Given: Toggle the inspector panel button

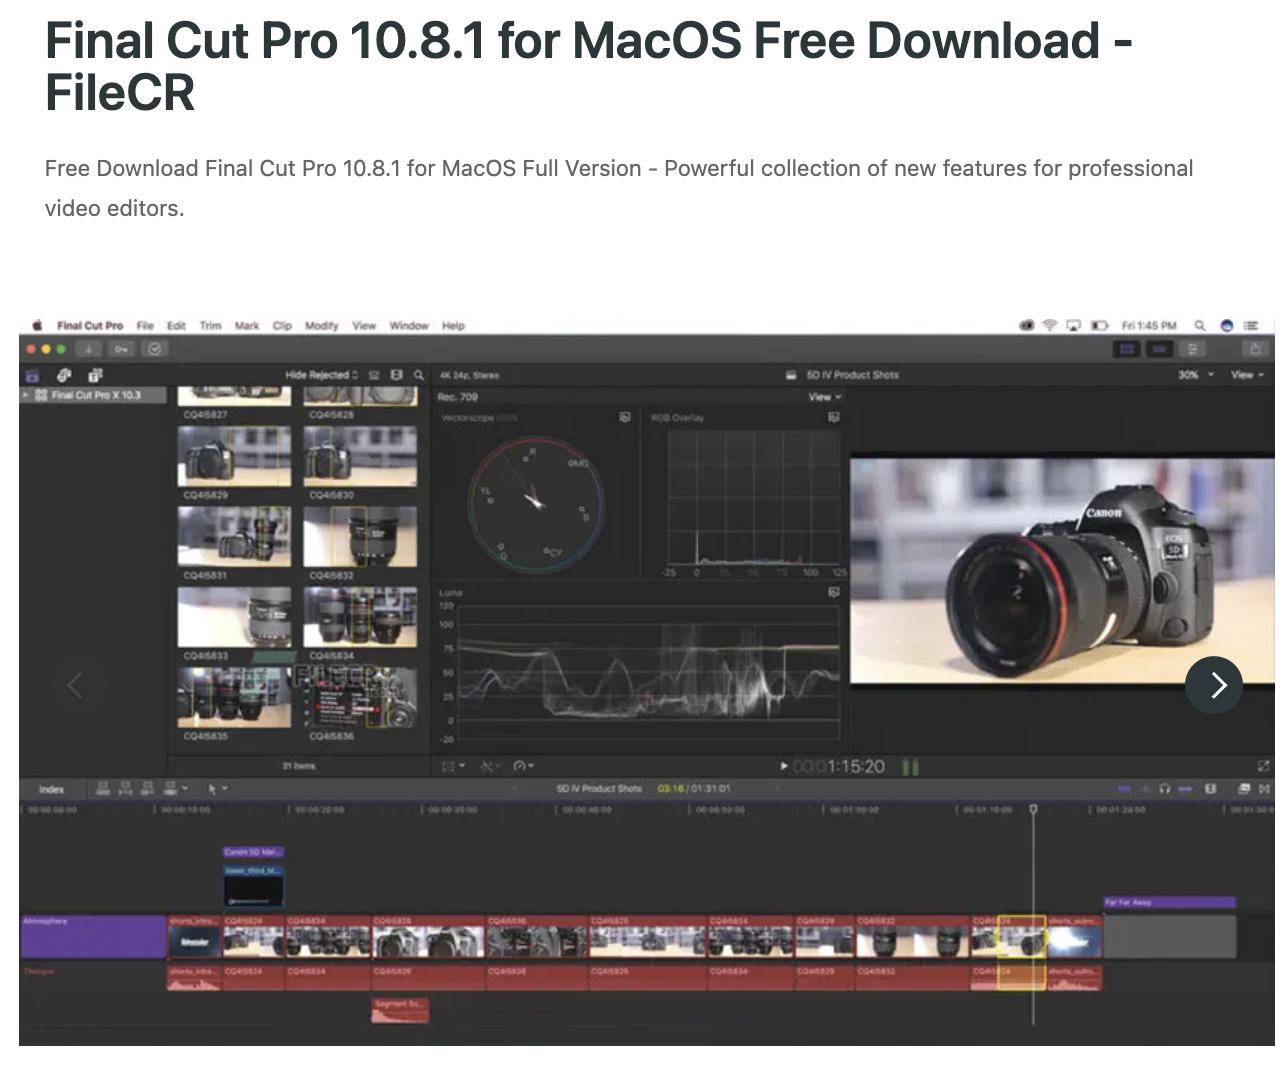Looking at the screenshot, I should (1192, 349).
